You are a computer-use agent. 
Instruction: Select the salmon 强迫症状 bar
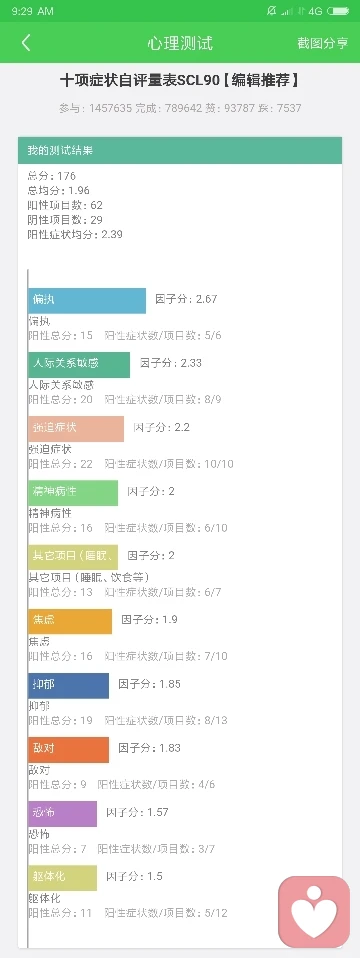(x=76, y=429)
